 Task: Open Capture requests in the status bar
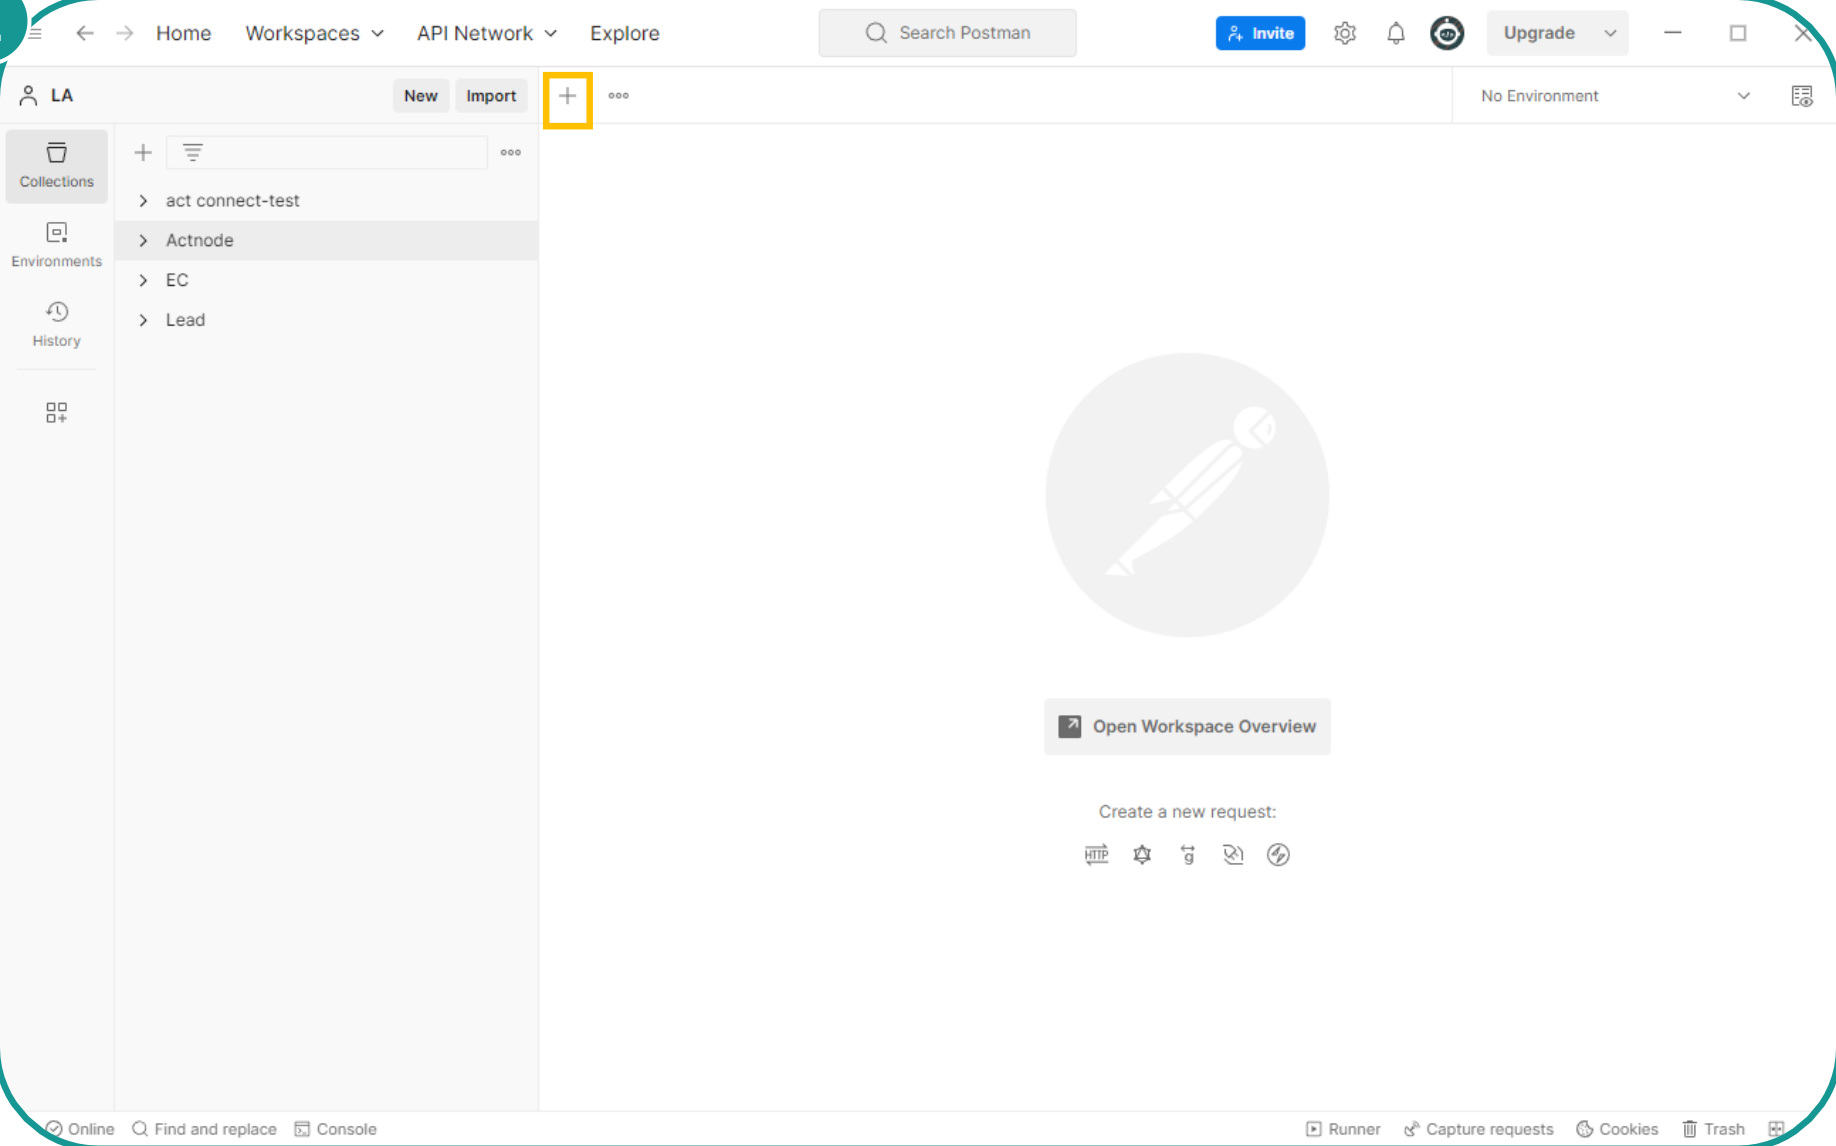(x=1478, y=1129)
